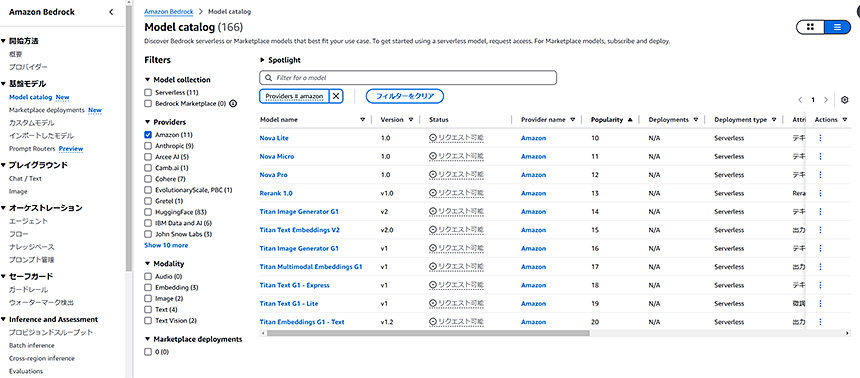Enable the Serverless model collection filter
This screenshot has height=378, width=860.
click(148, 92)
